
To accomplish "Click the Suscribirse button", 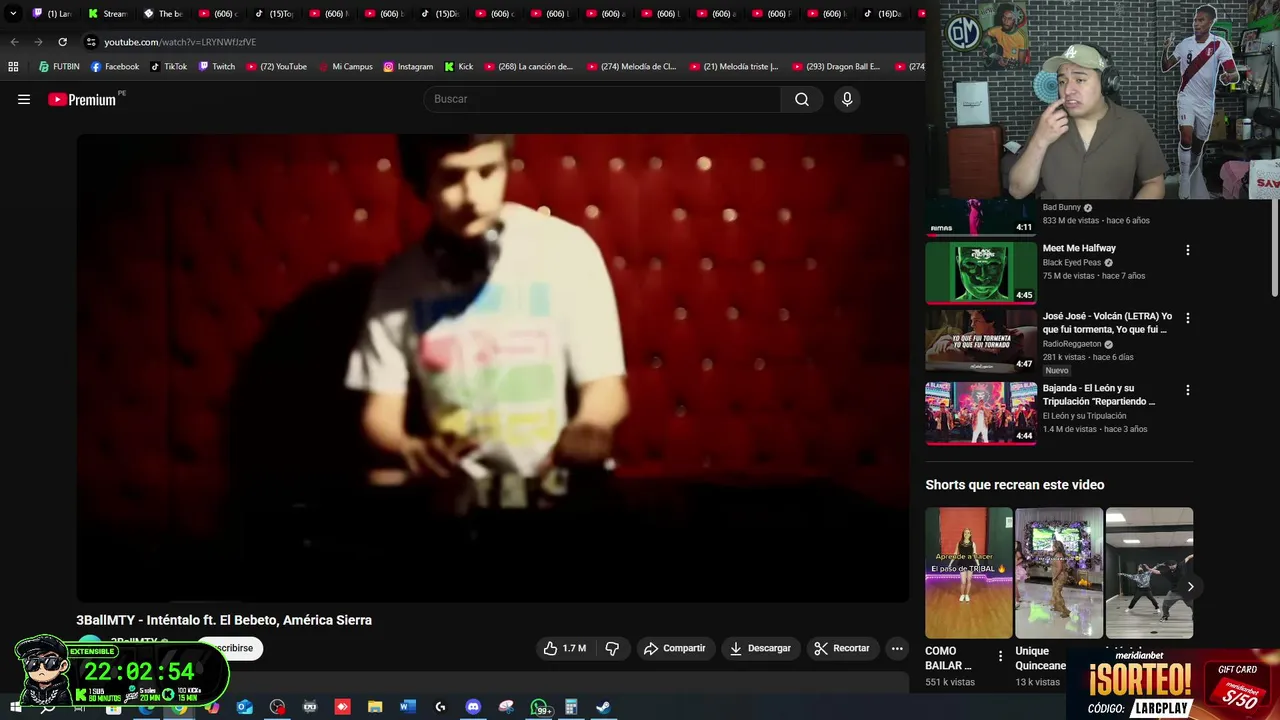I will click(229, 648).
